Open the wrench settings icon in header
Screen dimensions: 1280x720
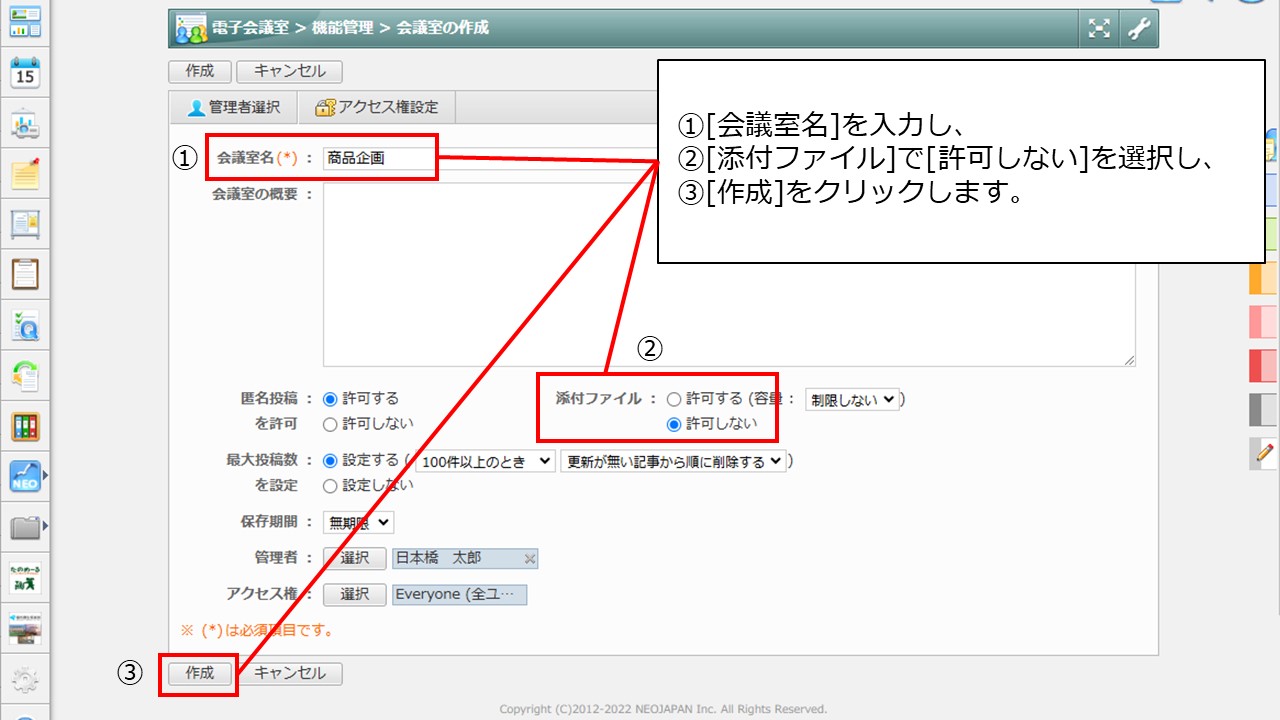pyautogui.click(x=1138, y=29)
